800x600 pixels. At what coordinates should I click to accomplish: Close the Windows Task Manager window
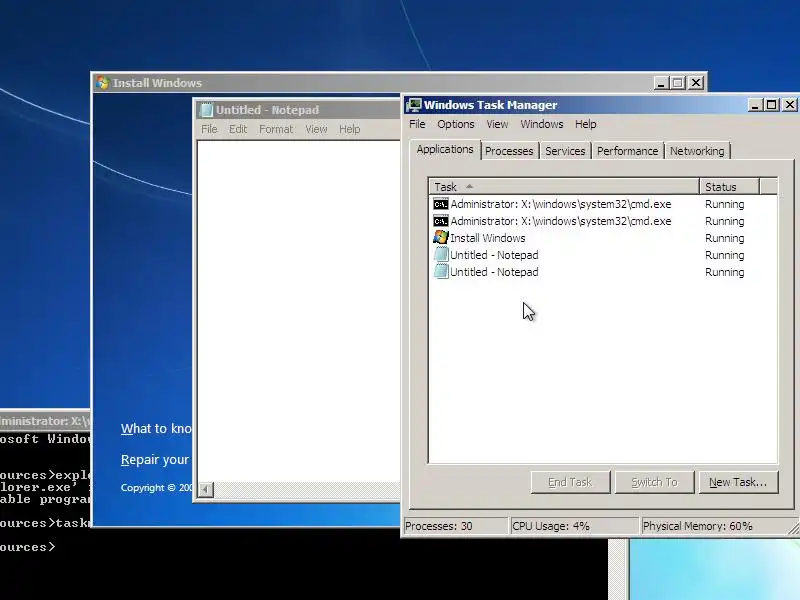pyautogui.click(x=790, y=105)
